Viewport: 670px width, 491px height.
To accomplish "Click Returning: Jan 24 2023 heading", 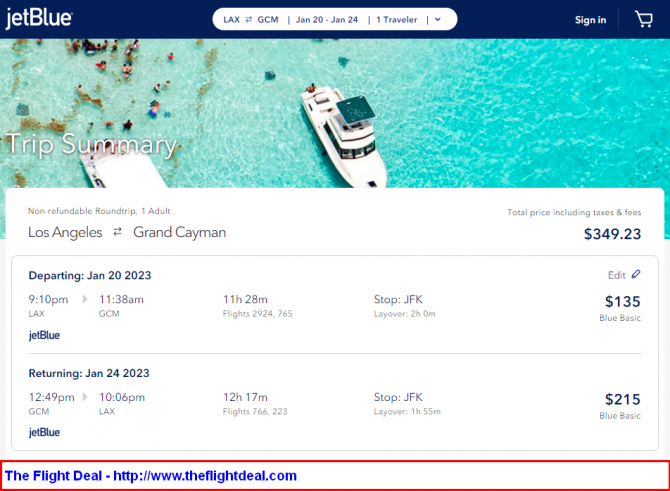I will point(89,373).
